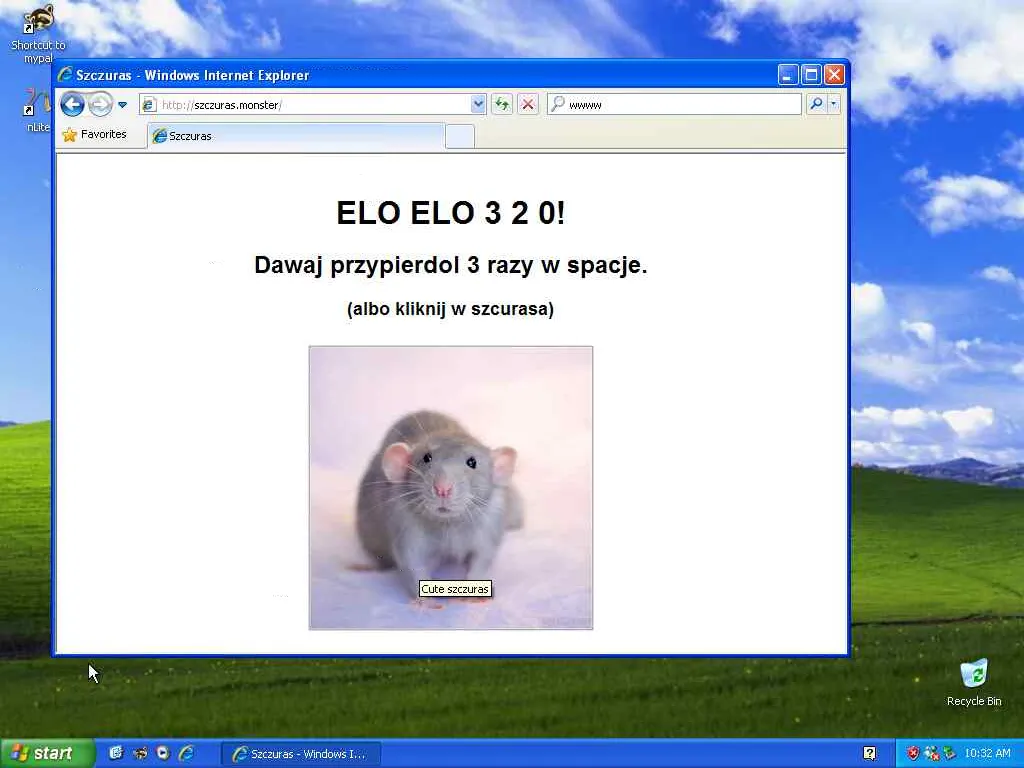Go back with the Back arrow button
1024x768 pixels.
tap(72, 104)
